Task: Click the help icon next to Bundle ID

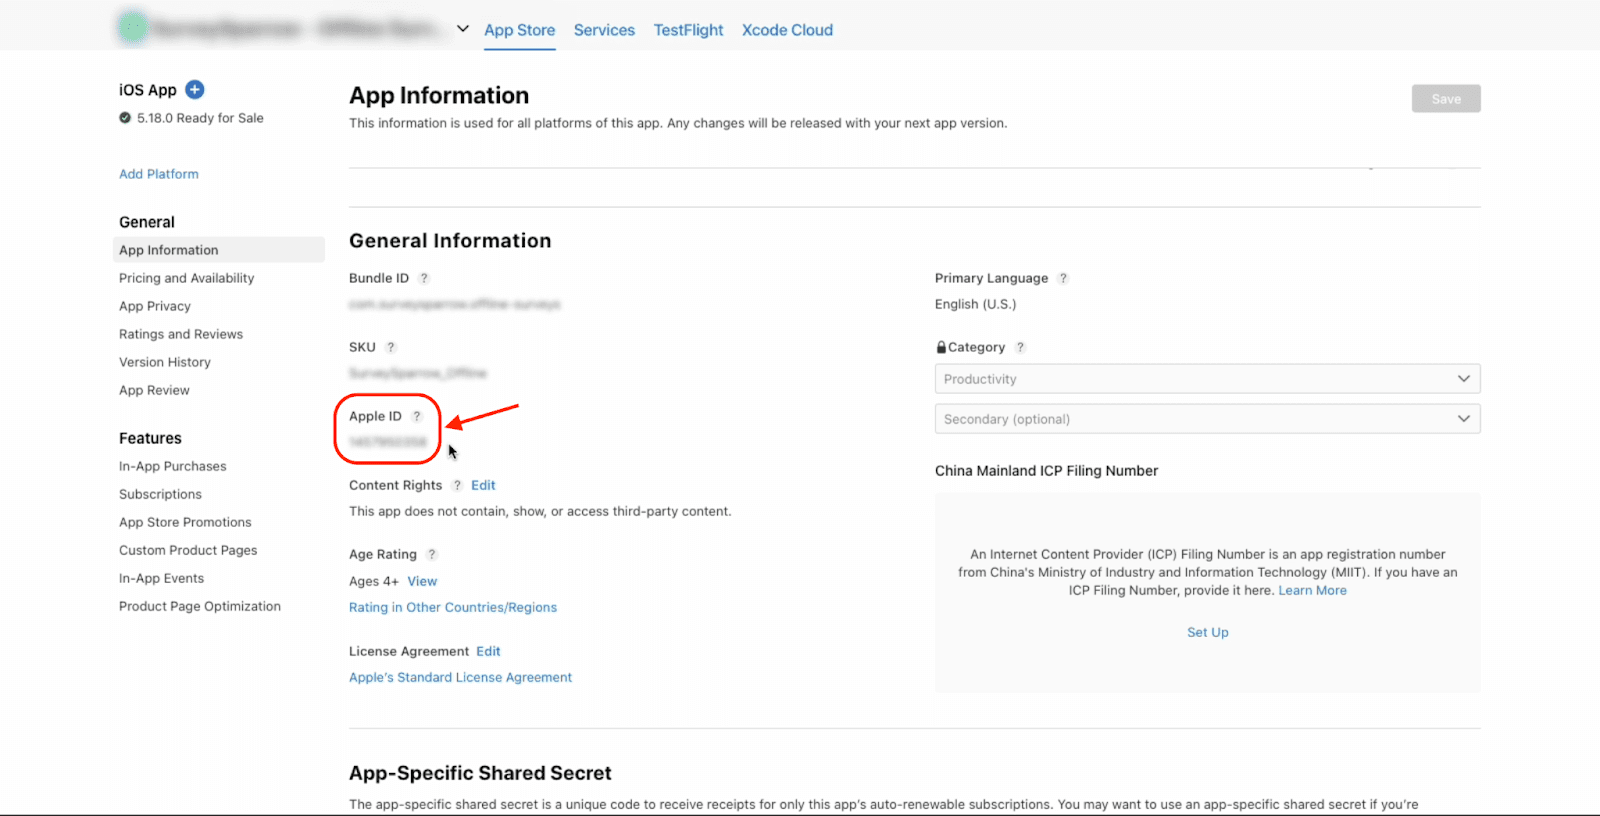Action: tap(424, 278)
